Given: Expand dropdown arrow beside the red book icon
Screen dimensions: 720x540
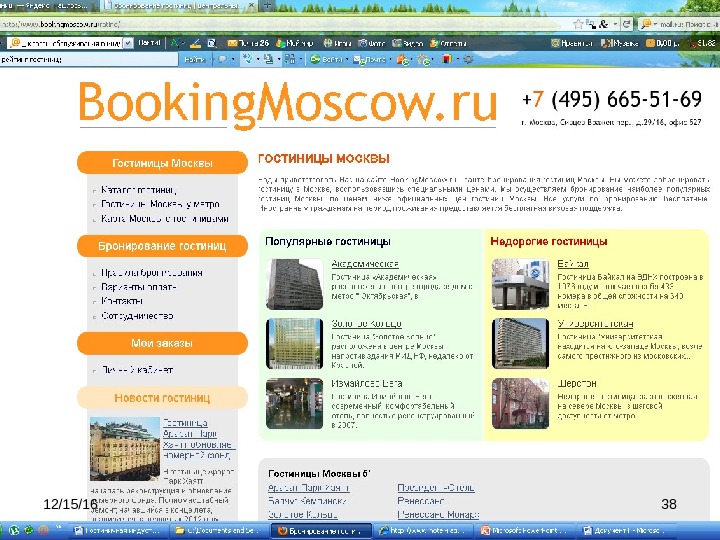Looking at the screenshot, I should click(x=457, y=59).
